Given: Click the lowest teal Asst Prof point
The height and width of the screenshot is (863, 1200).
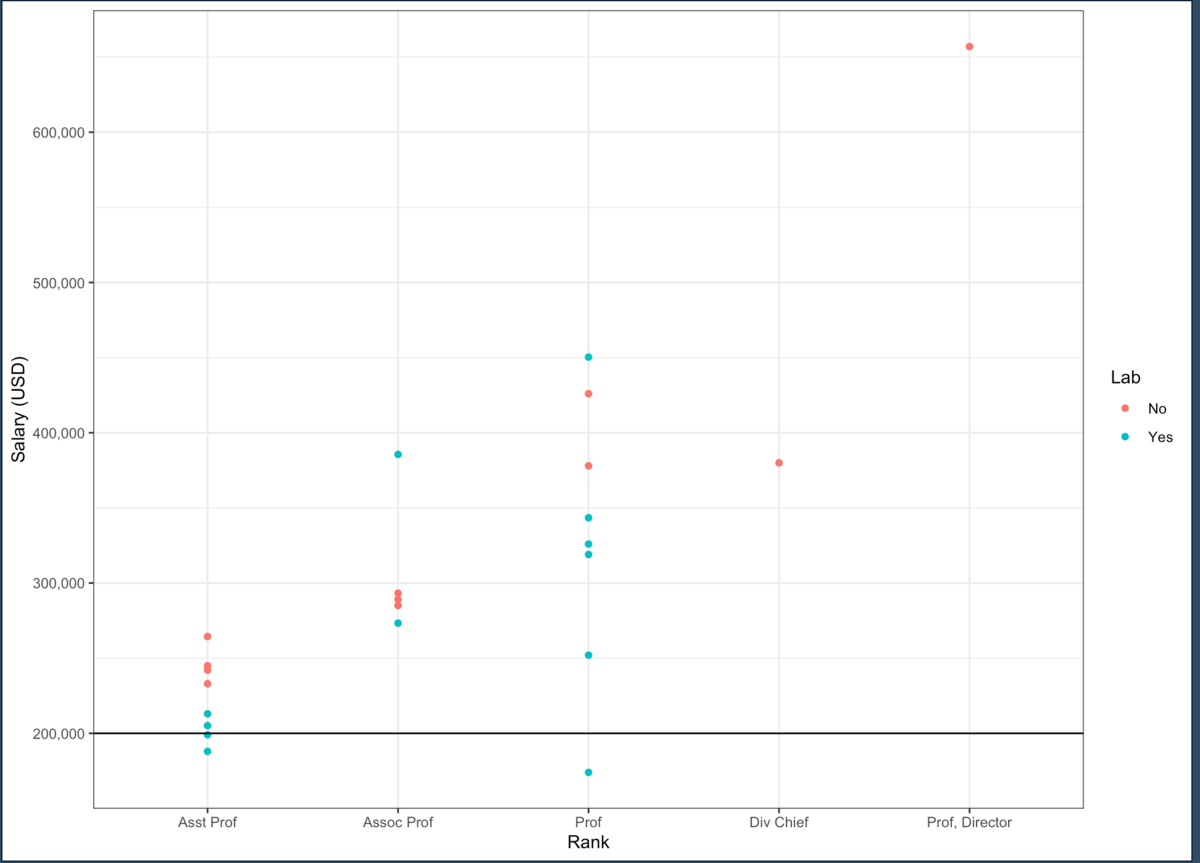Looking at the screenshot, I should [207, 751].
